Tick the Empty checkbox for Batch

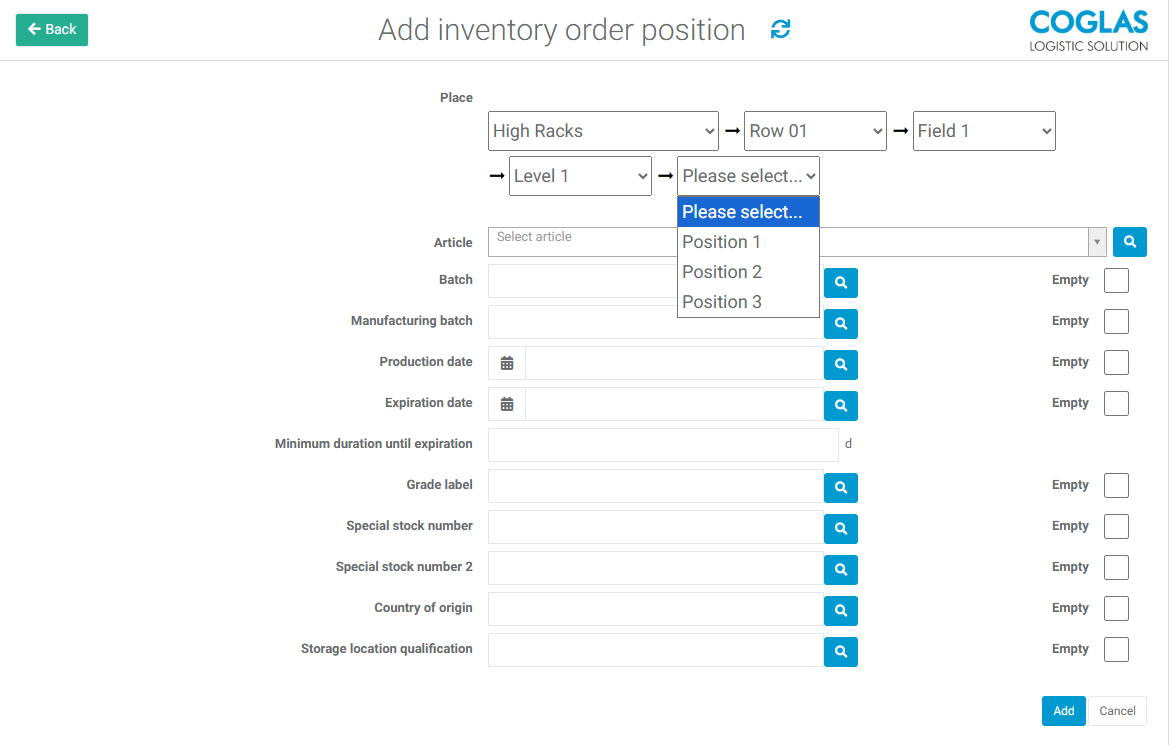tap(1116, 281)
